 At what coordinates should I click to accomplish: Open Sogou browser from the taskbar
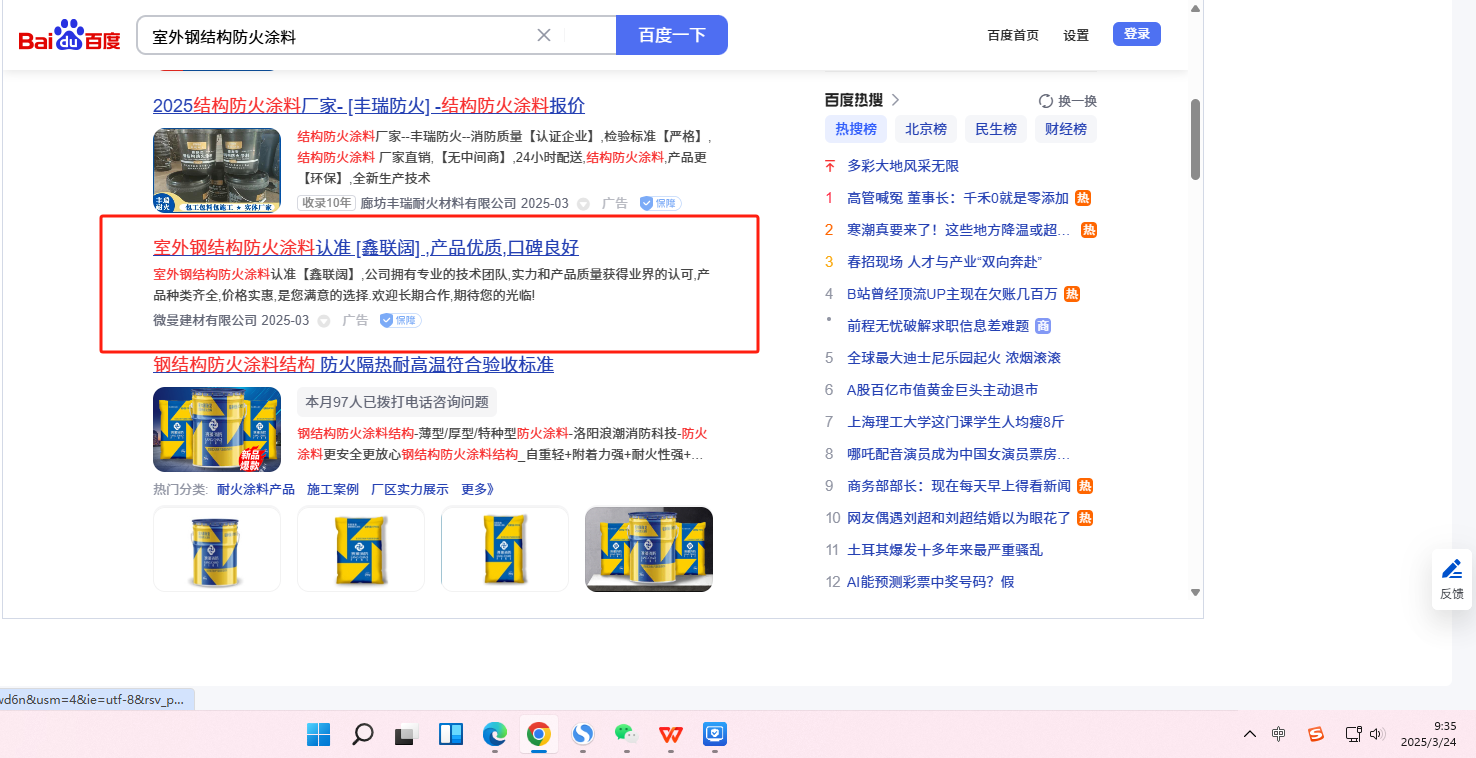point(583,734)
